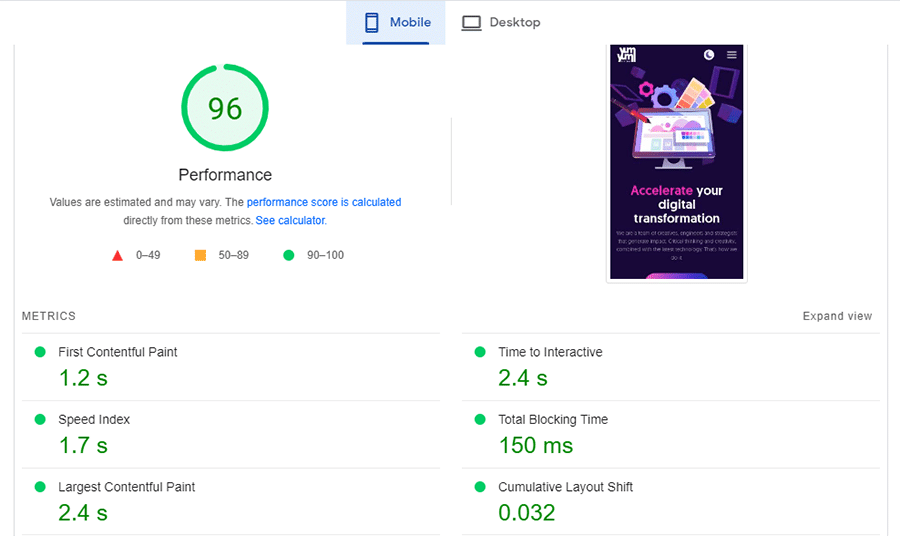The height and width of the screenshot is (536, 900).
Task: Click the dark mode moon icon in the screenshot
Action: (x=709, y=55)
